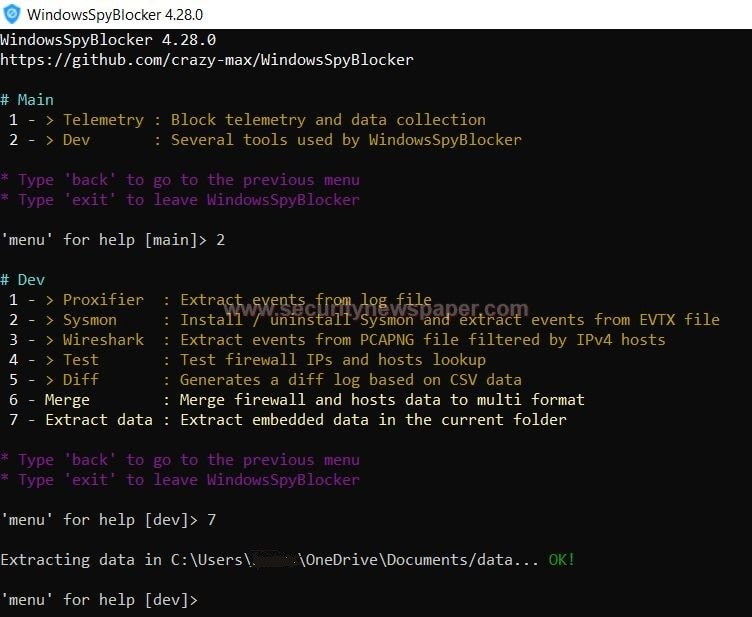This screenshot has height=617, width=752.
Task: Choose Dev menu option in Main
Action: 76,140
